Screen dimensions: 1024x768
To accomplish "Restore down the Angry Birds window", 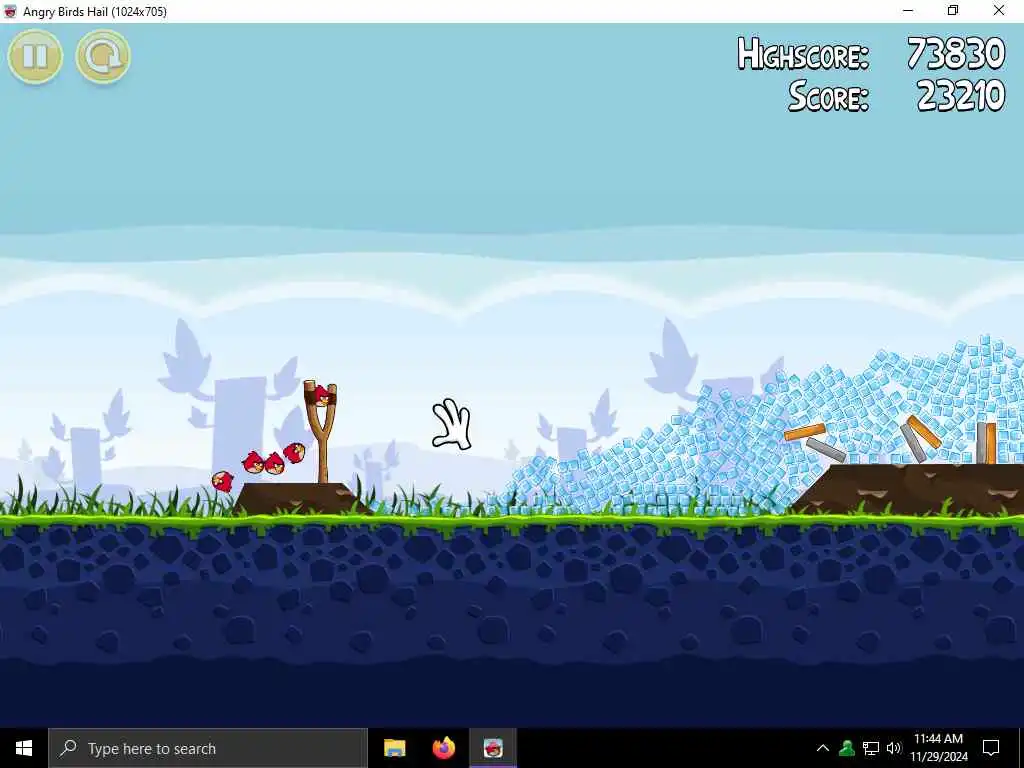I will [x=953, y=11].
